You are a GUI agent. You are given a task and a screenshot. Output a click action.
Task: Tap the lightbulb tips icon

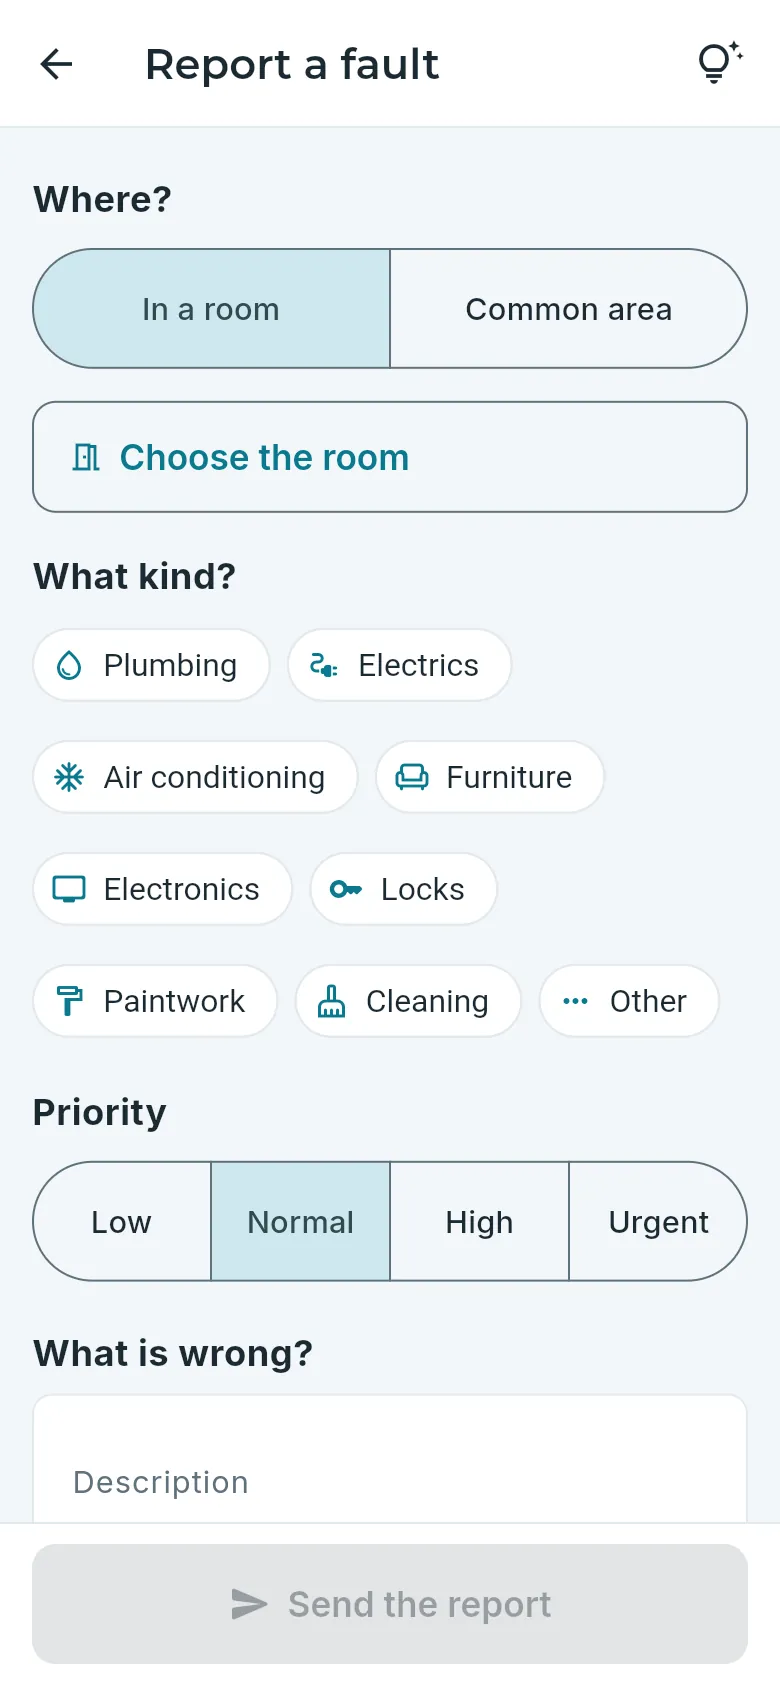(719, 63)
